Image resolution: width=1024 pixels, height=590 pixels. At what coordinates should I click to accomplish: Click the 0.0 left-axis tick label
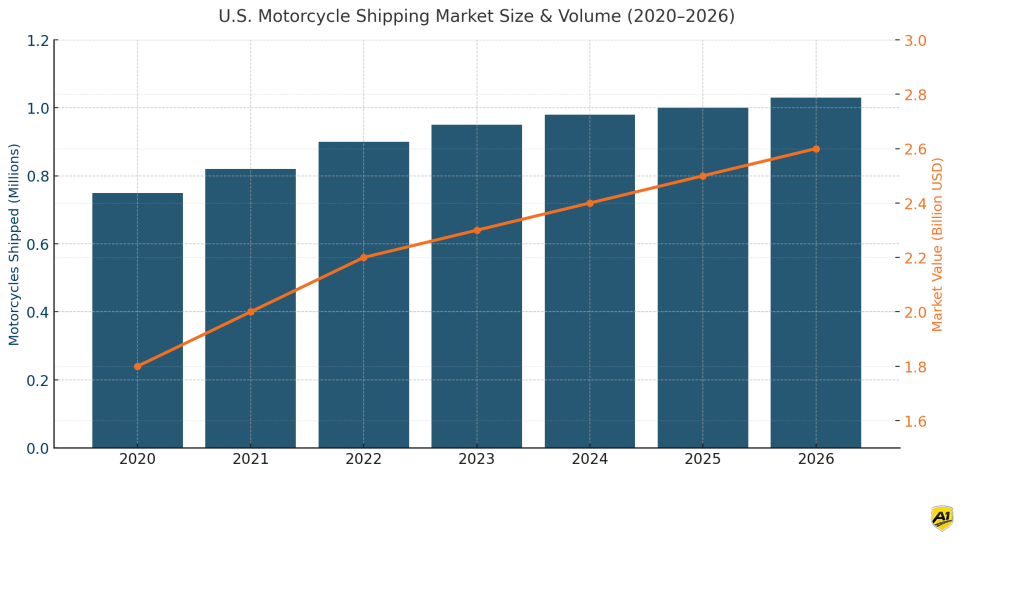[35, 448]
